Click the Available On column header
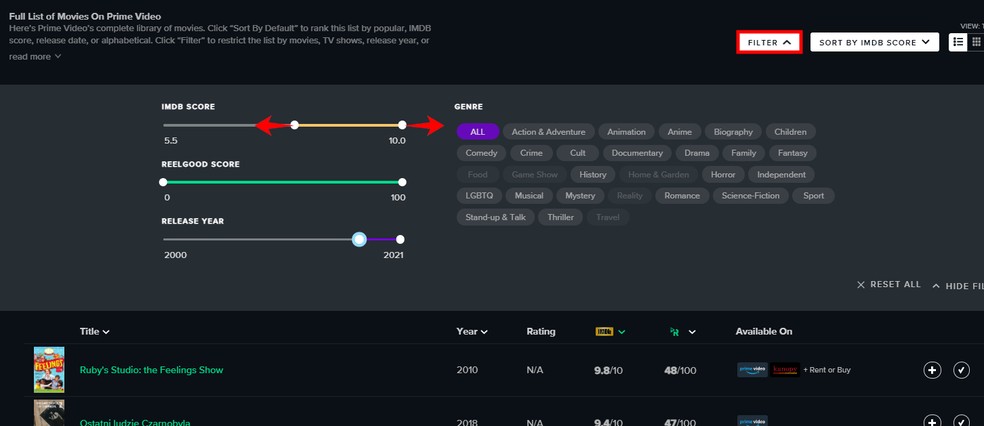Viewport: 984px width, 426px height. coord(764,331)
